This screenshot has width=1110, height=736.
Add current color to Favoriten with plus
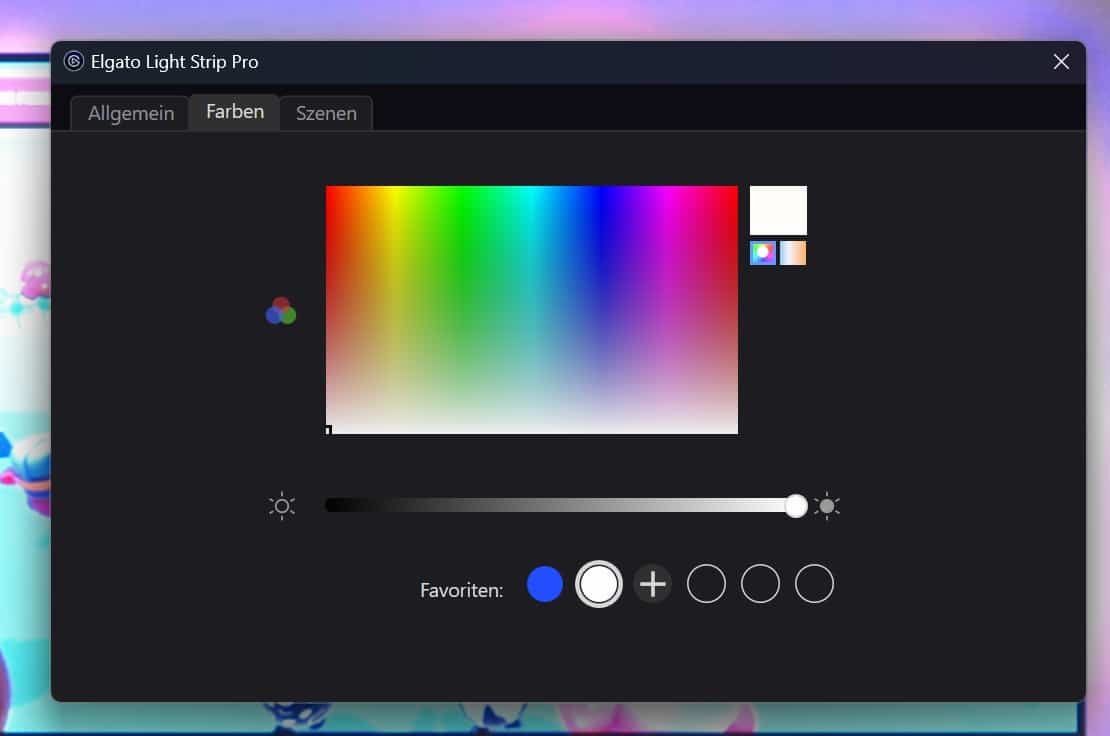click(x=653, y=584)
